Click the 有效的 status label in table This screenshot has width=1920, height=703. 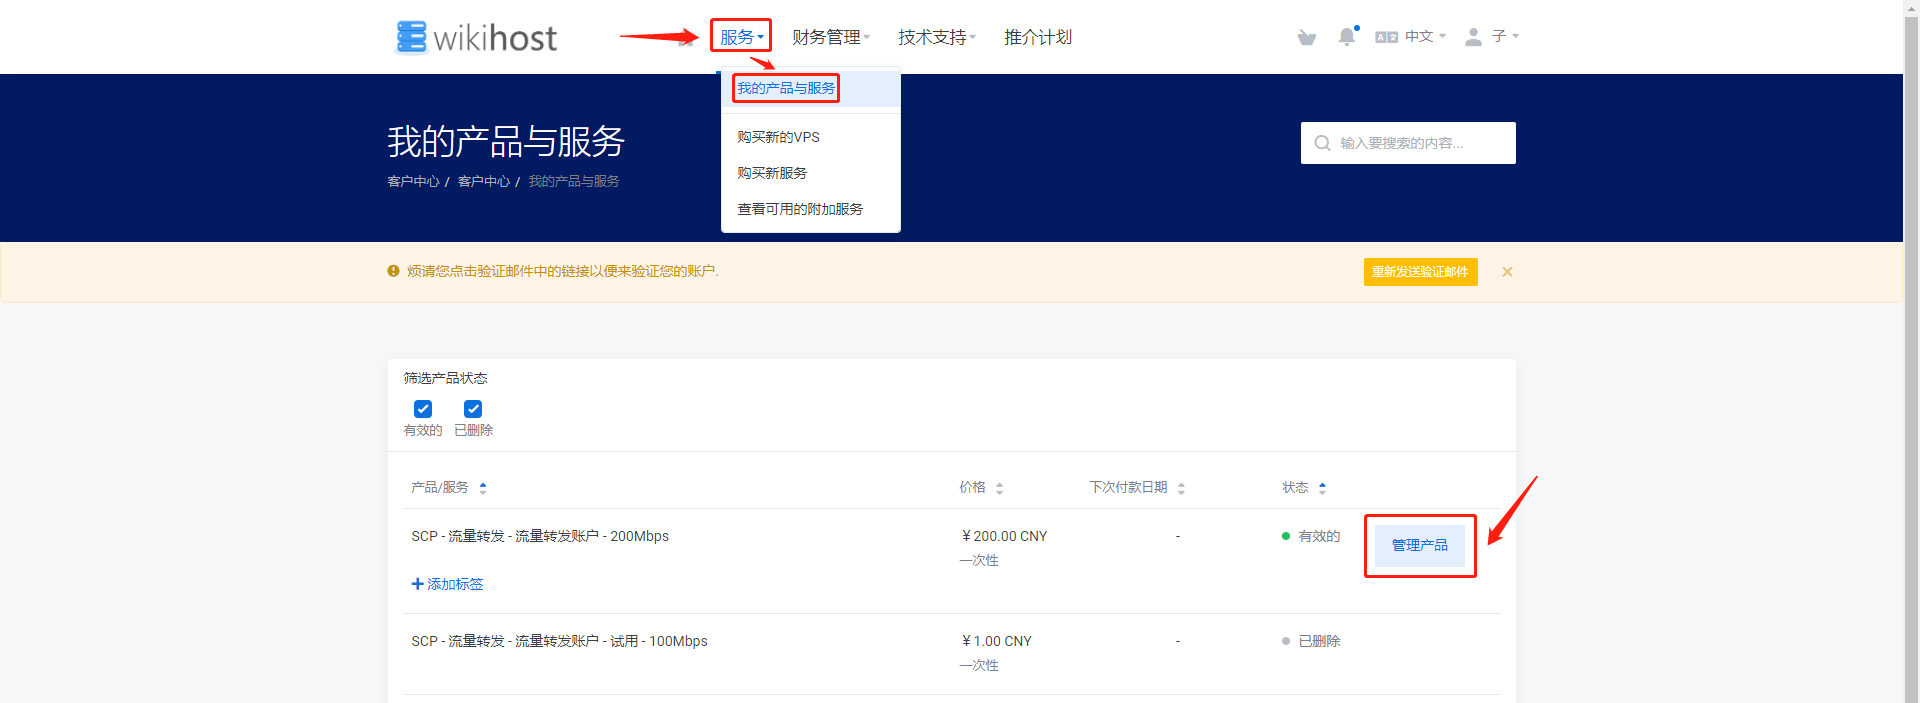pos(1319,536)
